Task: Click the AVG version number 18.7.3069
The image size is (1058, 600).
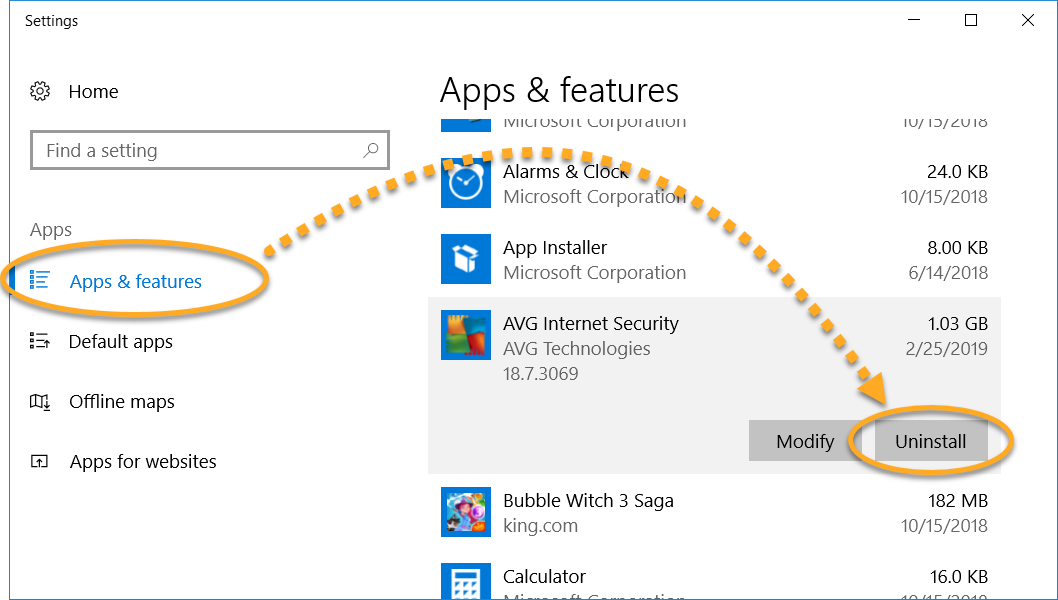Action: coord(540,373)
